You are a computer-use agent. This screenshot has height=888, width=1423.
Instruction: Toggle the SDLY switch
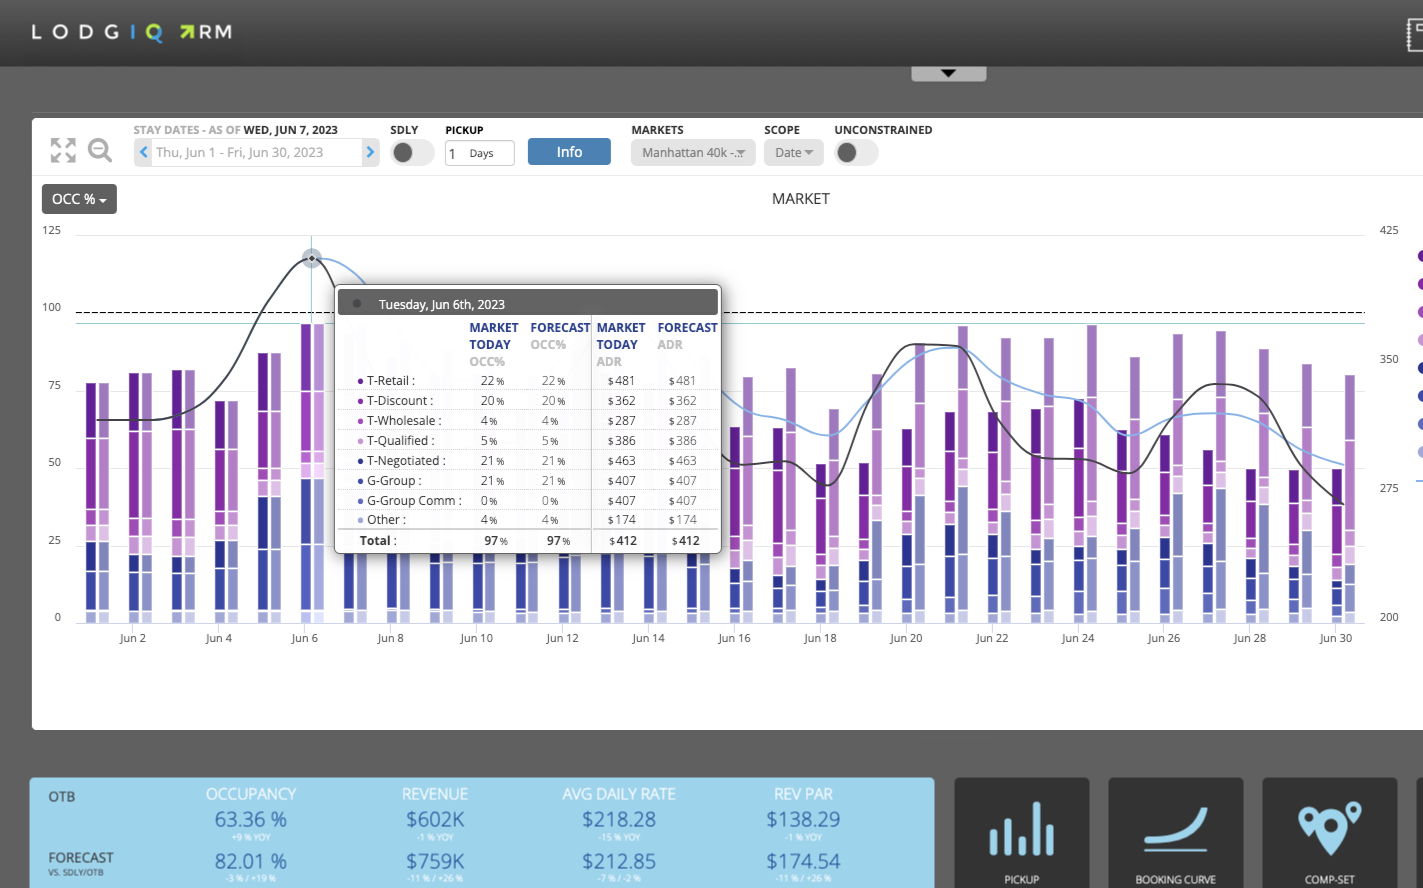click(x=411, y=153)
